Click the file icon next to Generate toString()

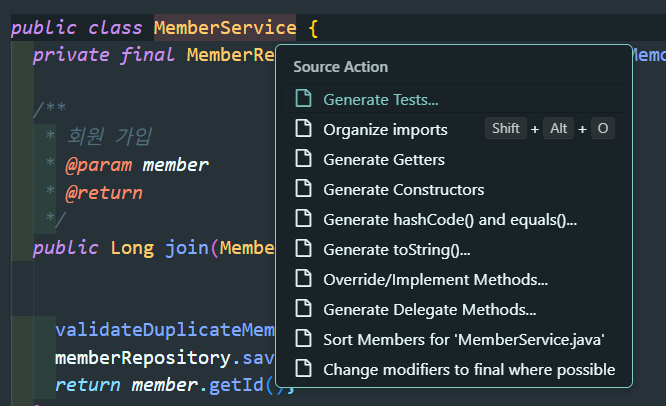point(303,249)
